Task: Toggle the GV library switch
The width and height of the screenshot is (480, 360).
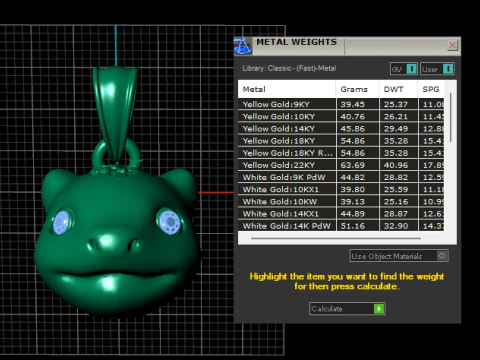Action: point(404,69)
